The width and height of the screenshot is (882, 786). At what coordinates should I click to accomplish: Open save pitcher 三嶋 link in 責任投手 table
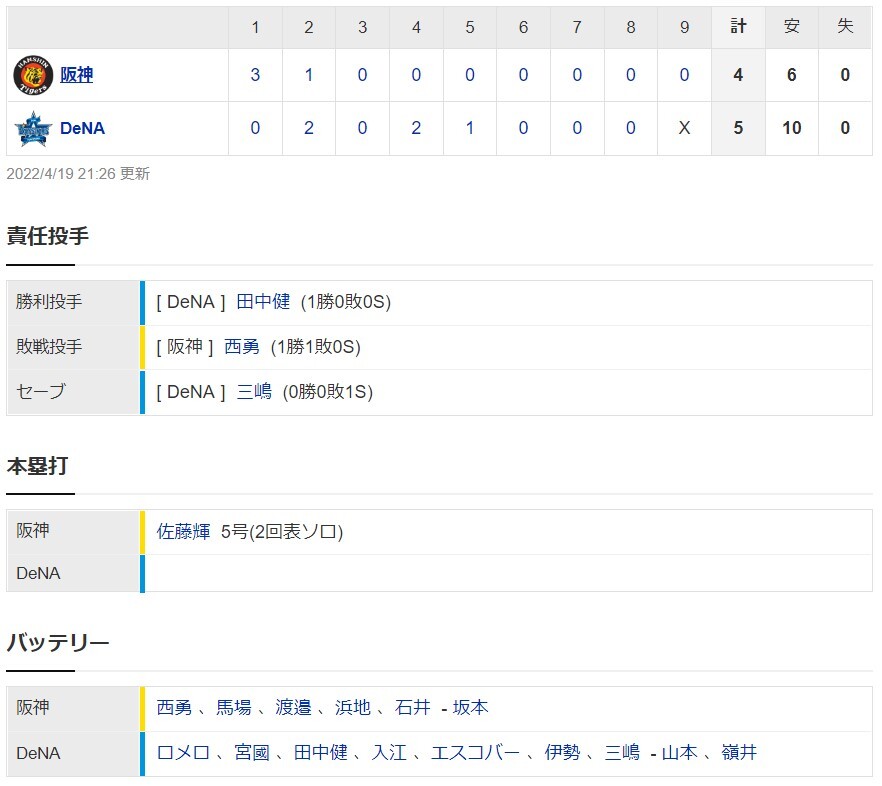(254, 392)
